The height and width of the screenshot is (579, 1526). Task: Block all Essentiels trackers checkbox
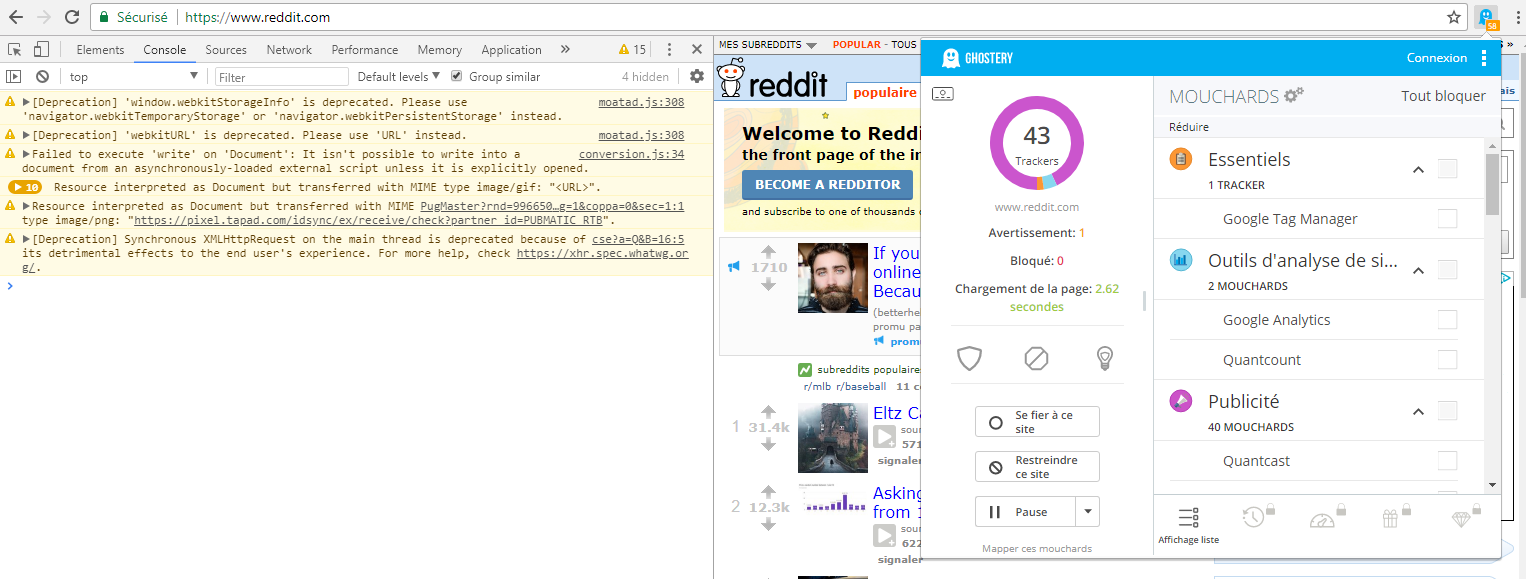(x=1447, y=169)
